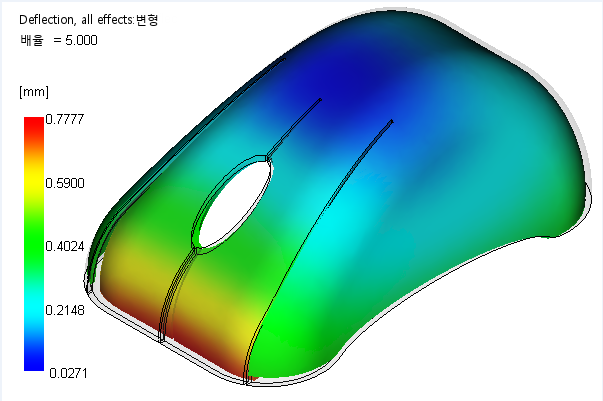Click the legend value 0.5900

point(65,183)
